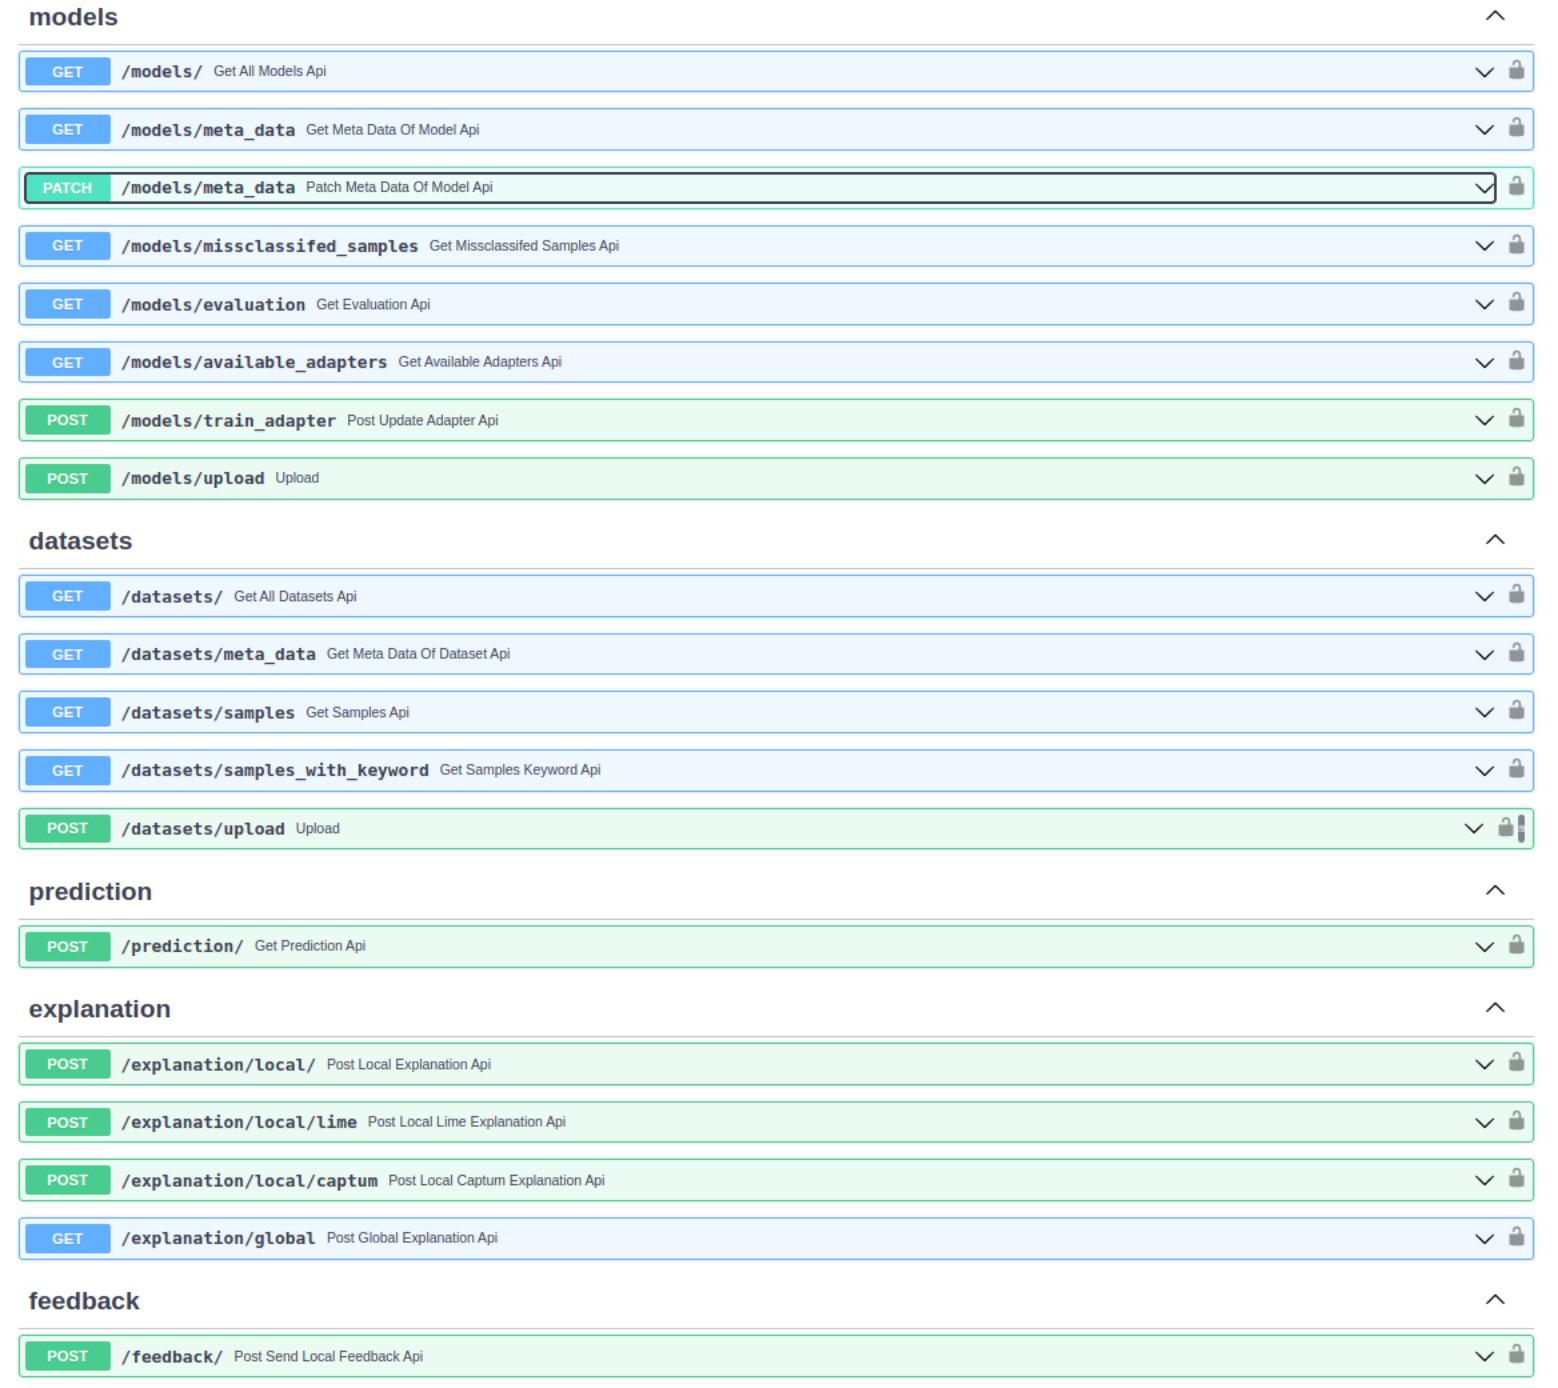Collapse the explanation section chevron

[x=1495, y=1007]
